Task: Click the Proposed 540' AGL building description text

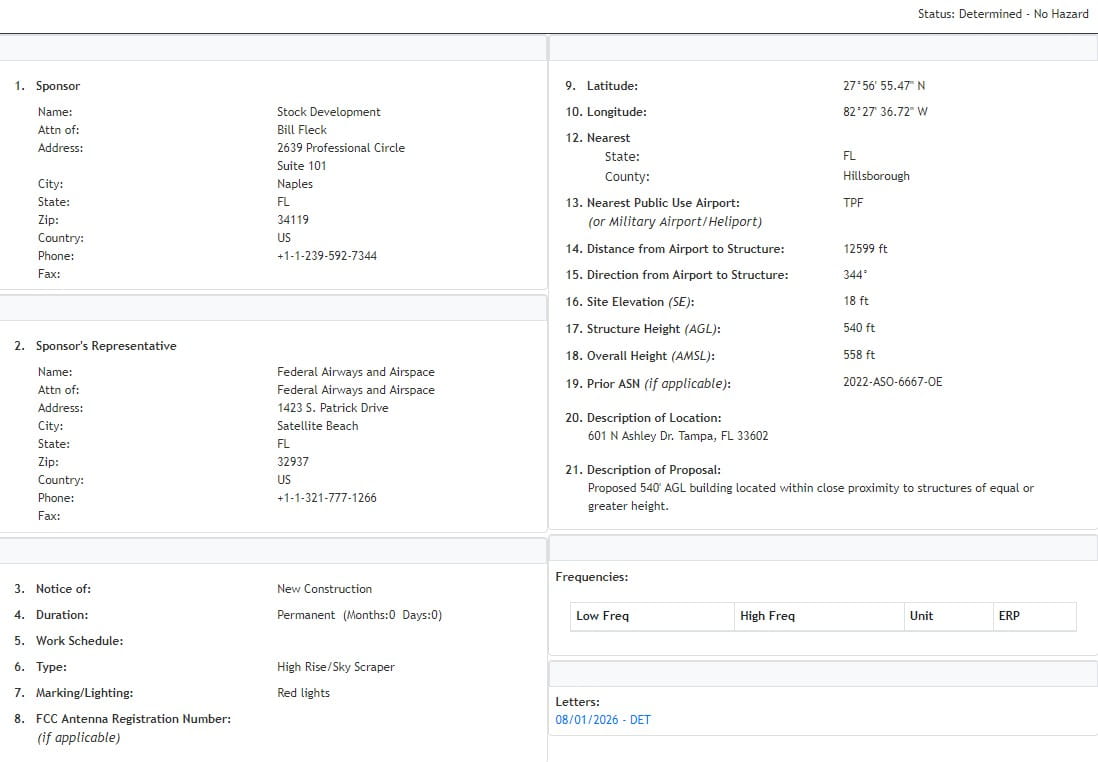Action: pos(810,488)
